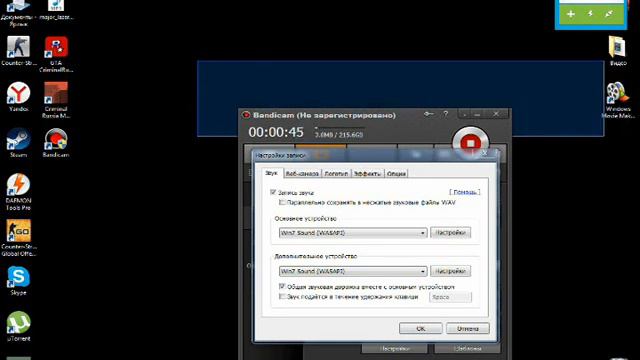The width and height of the screenshot is (640, 360).
Task: Enable parallel saving to WAV files checkbox
Action: tap(282, 202)
